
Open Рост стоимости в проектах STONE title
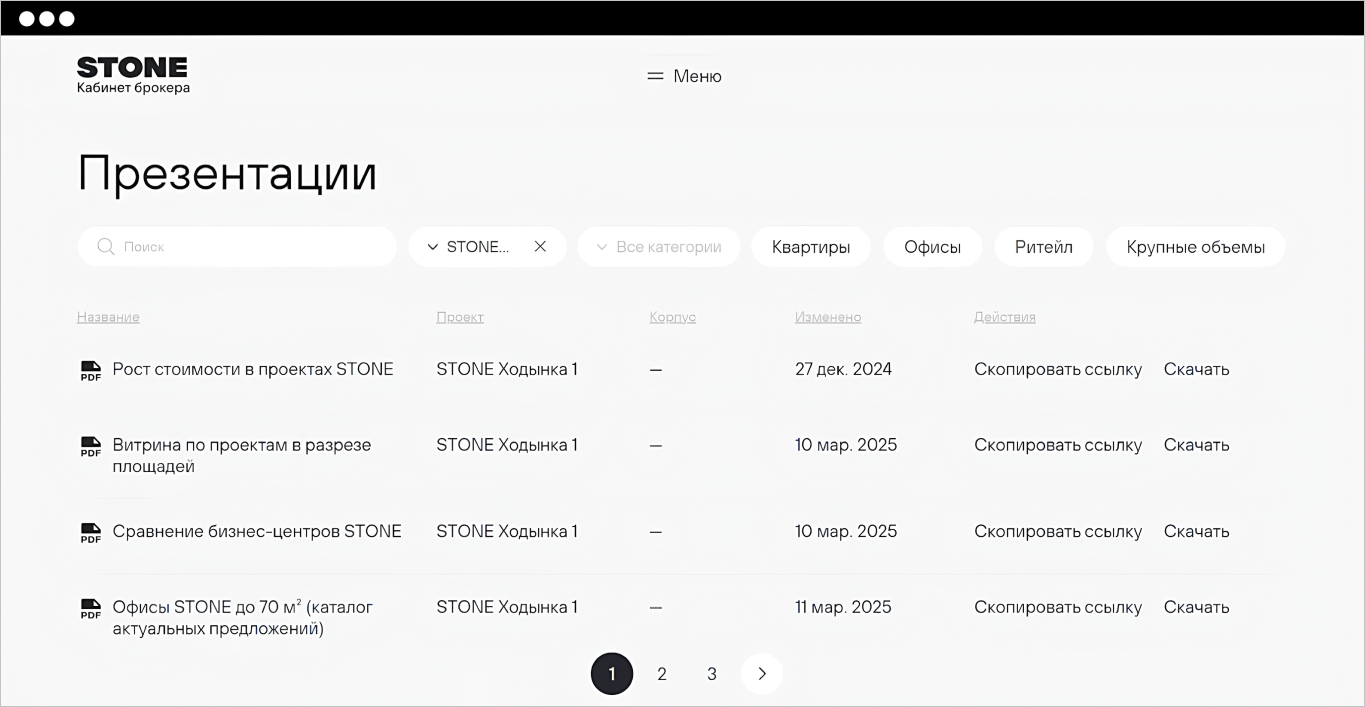253,369
